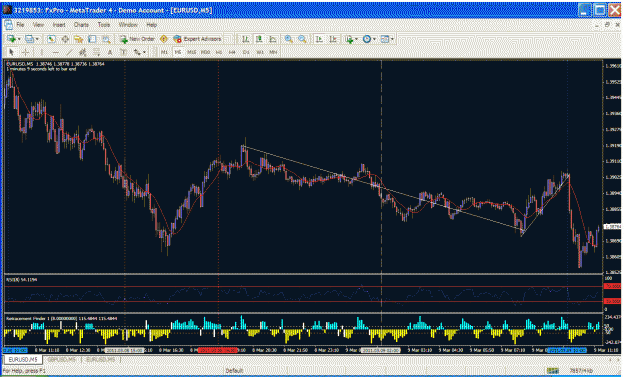Screen dimensions: 625x377
Task: Open the File menu
Action: [20, 25]
